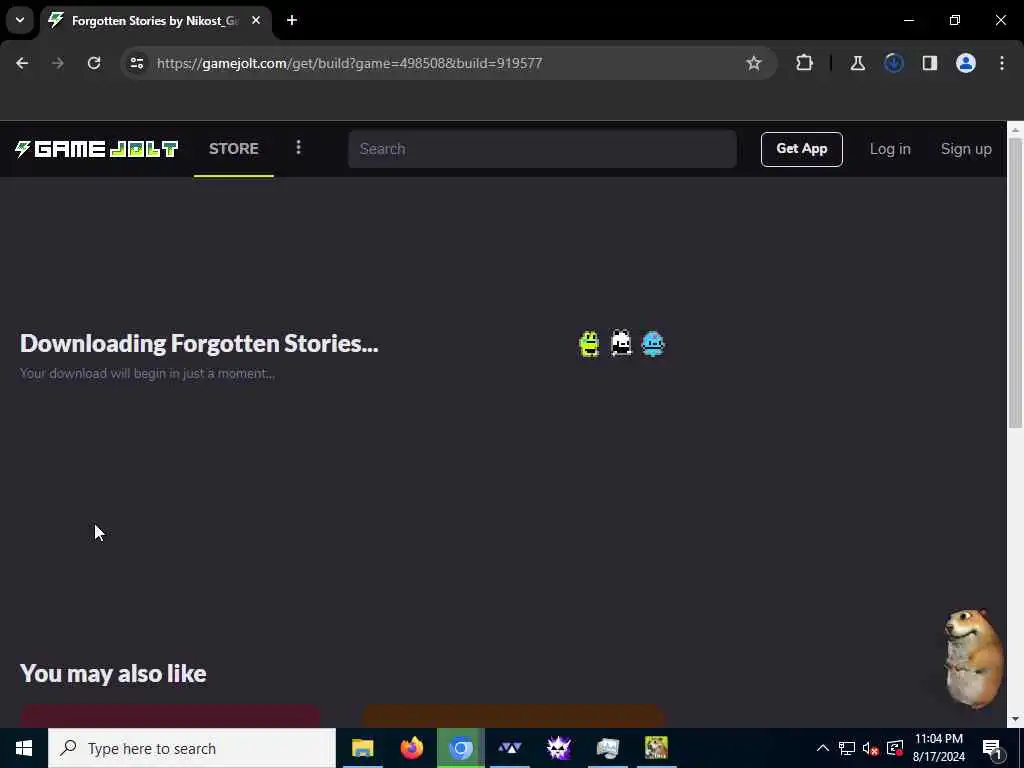Image resolution: width=1024 pixels, height=768 pixels.
Task: Click the You may also like heading
Action: (113, 673)
